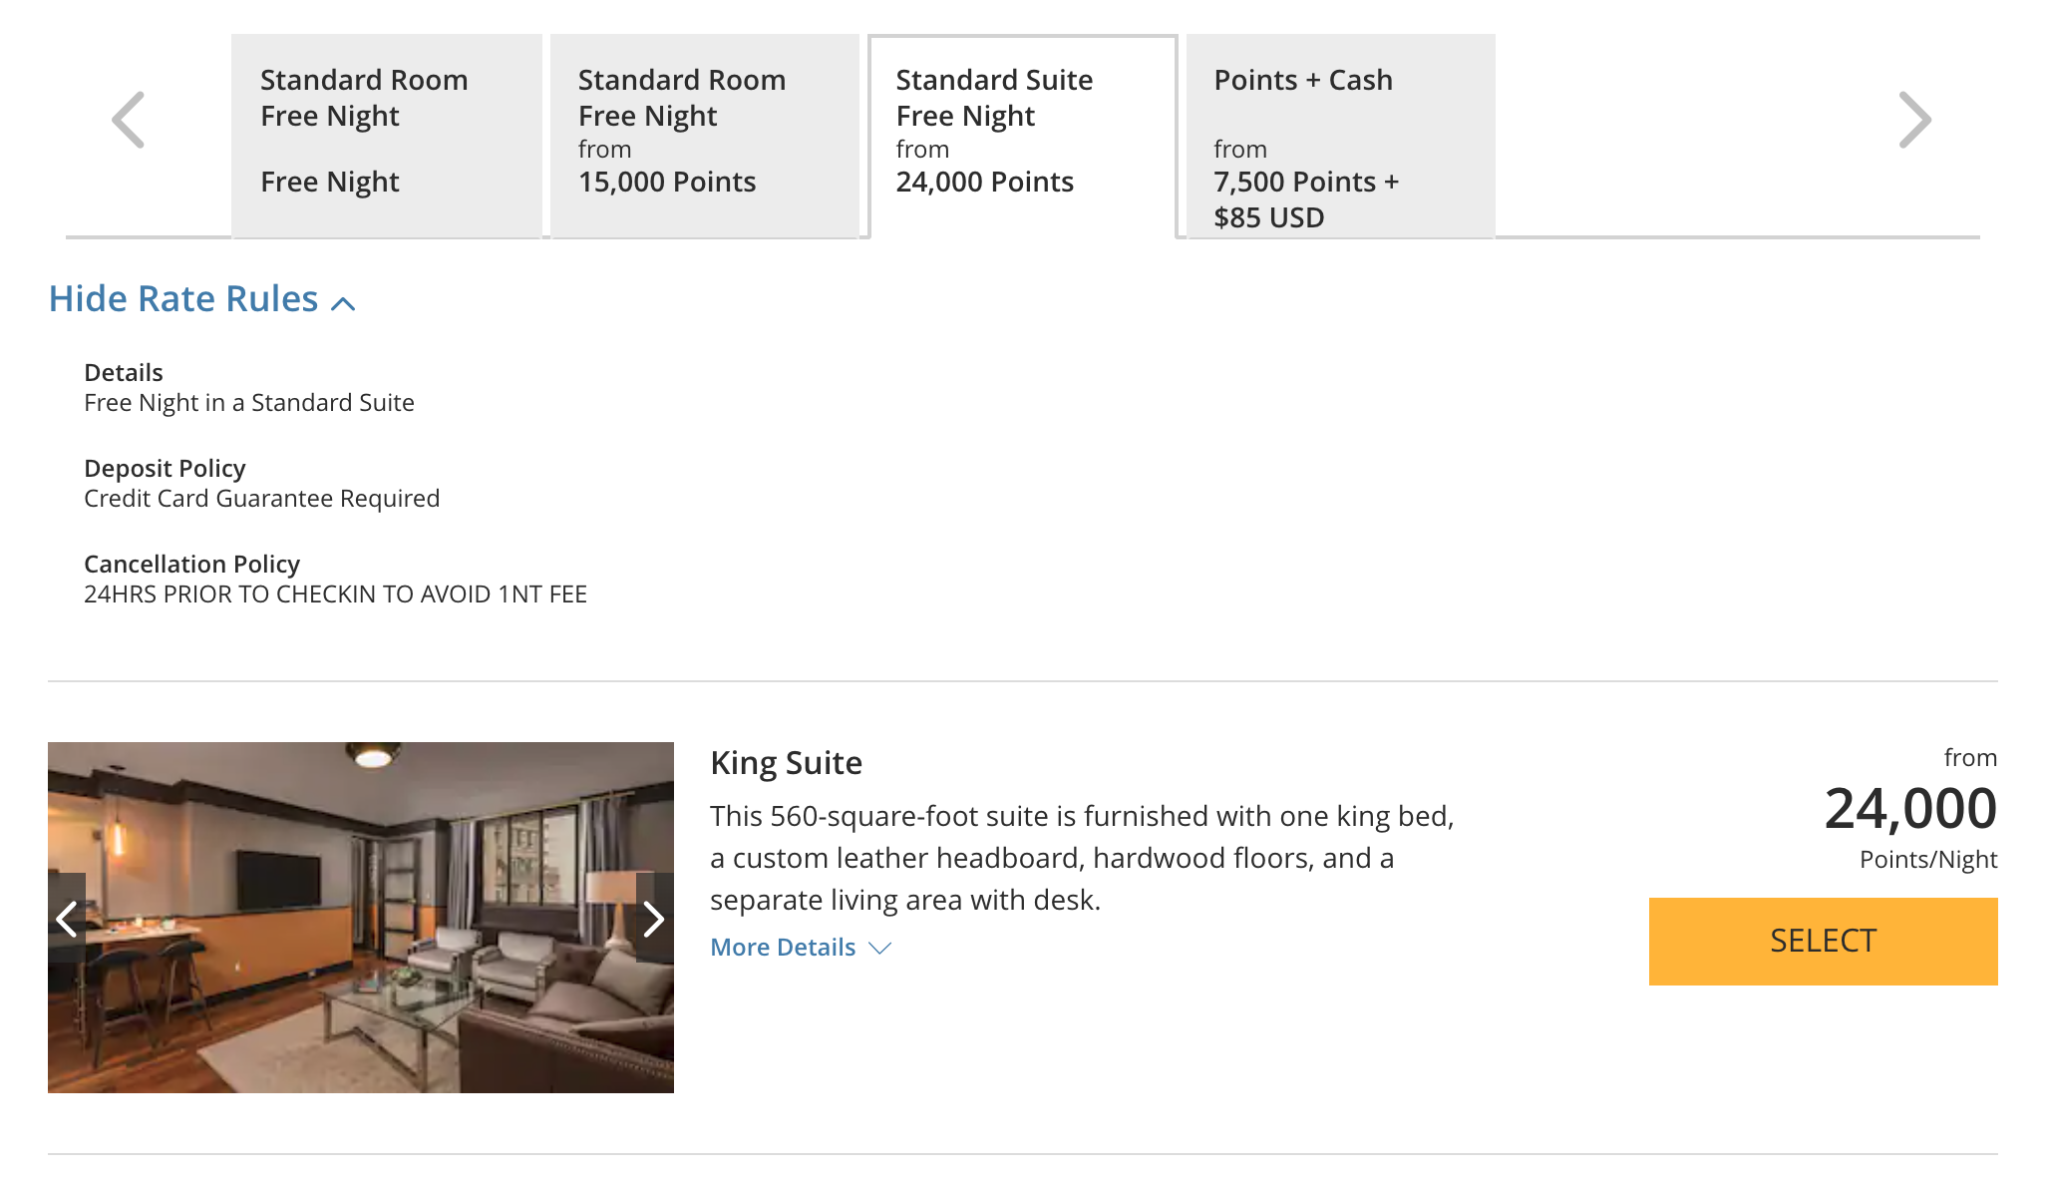Image resolution: width=2048 pixels, height=1183 pixels.
Task: Click the Deposit Policy text
Action: tap(165, 467)
